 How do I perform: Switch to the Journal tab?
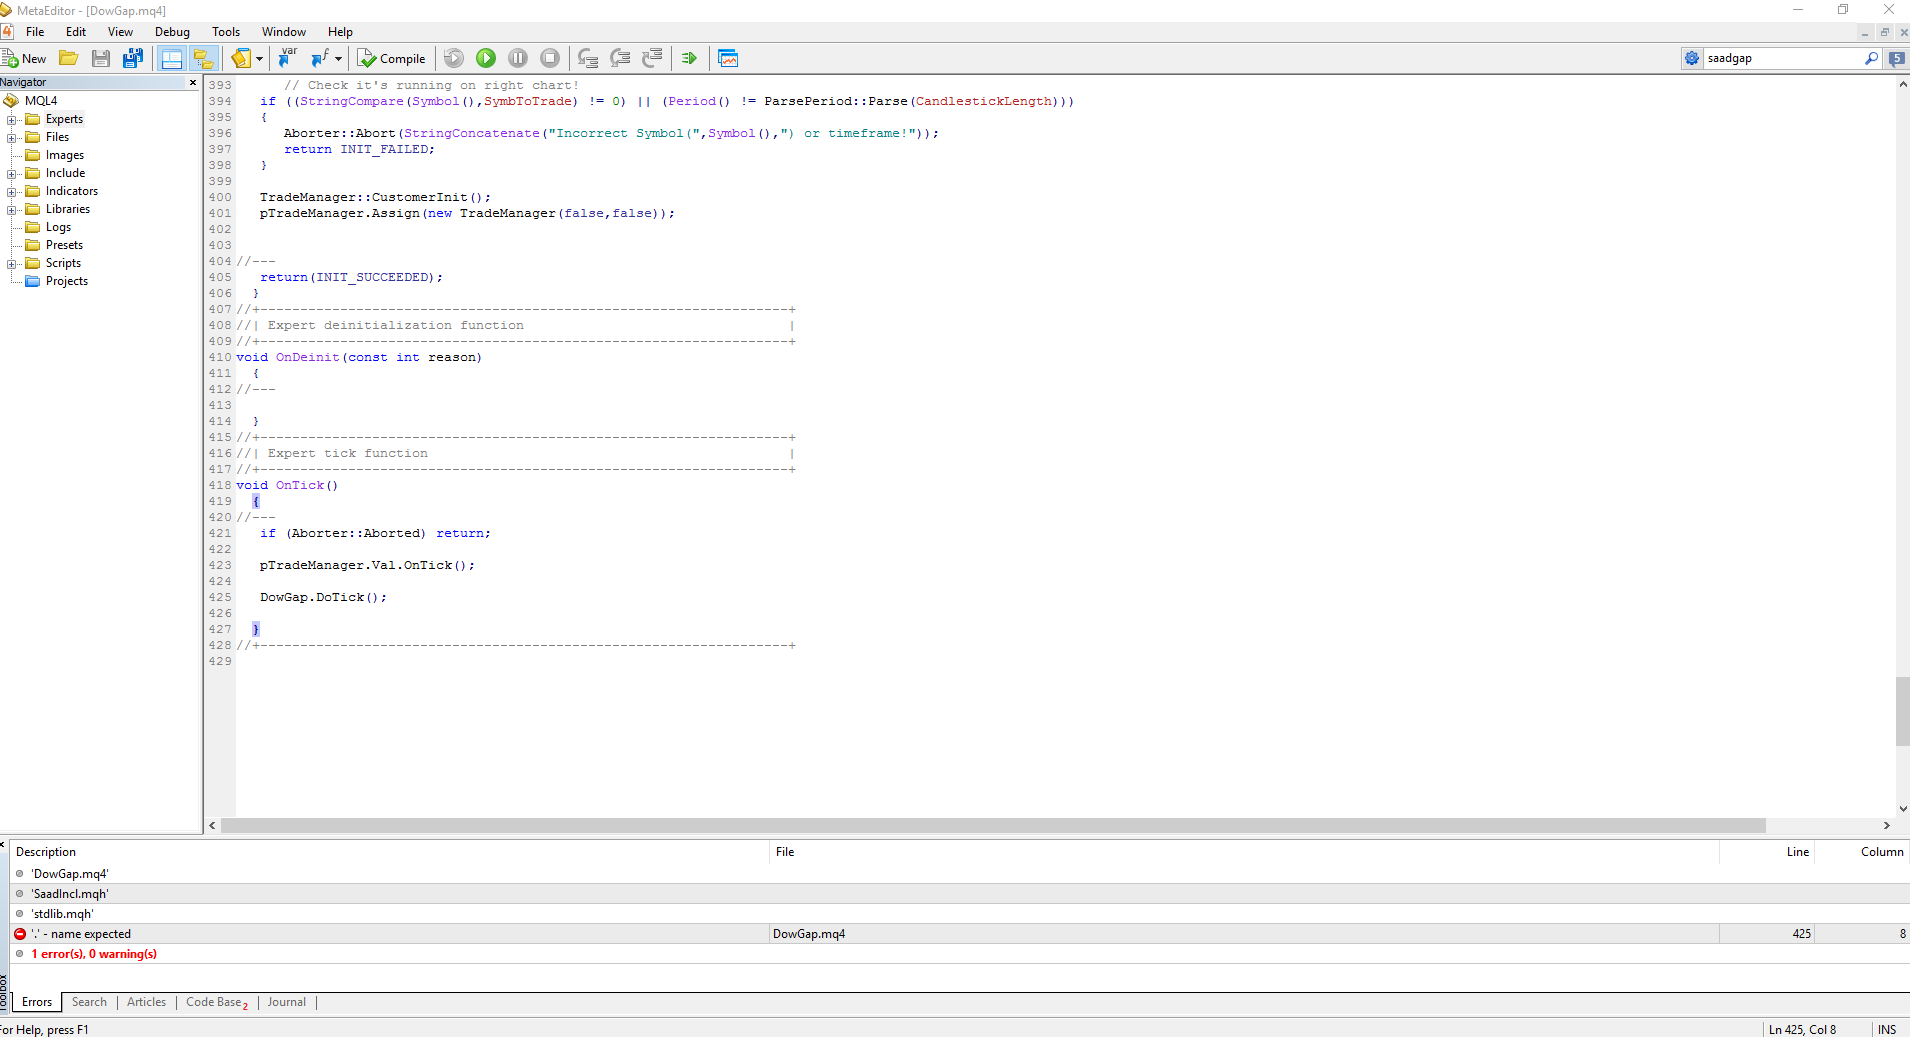(287, 1002)
